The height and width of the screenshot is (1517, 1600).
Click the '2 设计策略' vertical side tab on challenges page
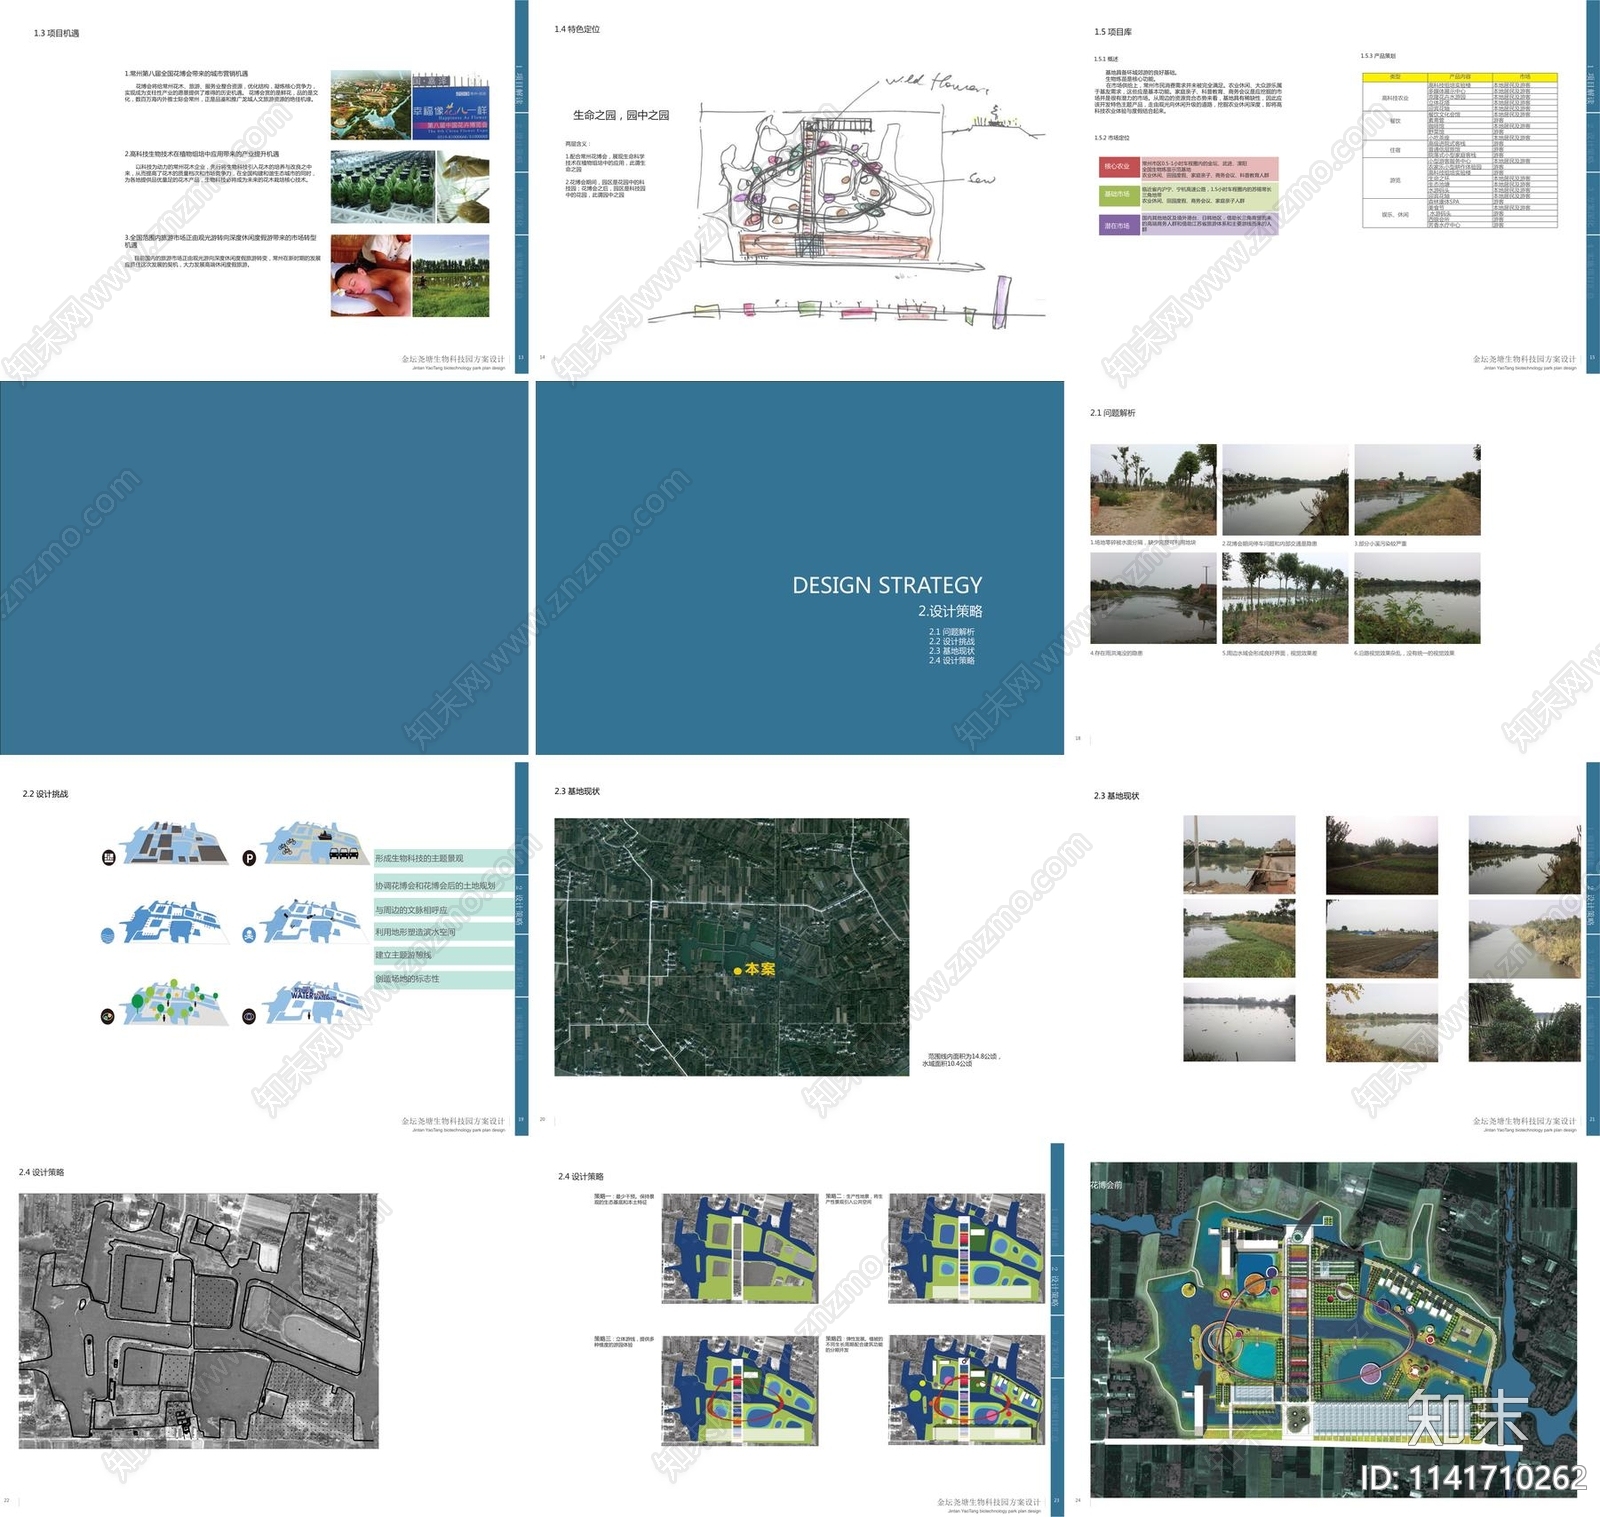(x=520, y=907)
